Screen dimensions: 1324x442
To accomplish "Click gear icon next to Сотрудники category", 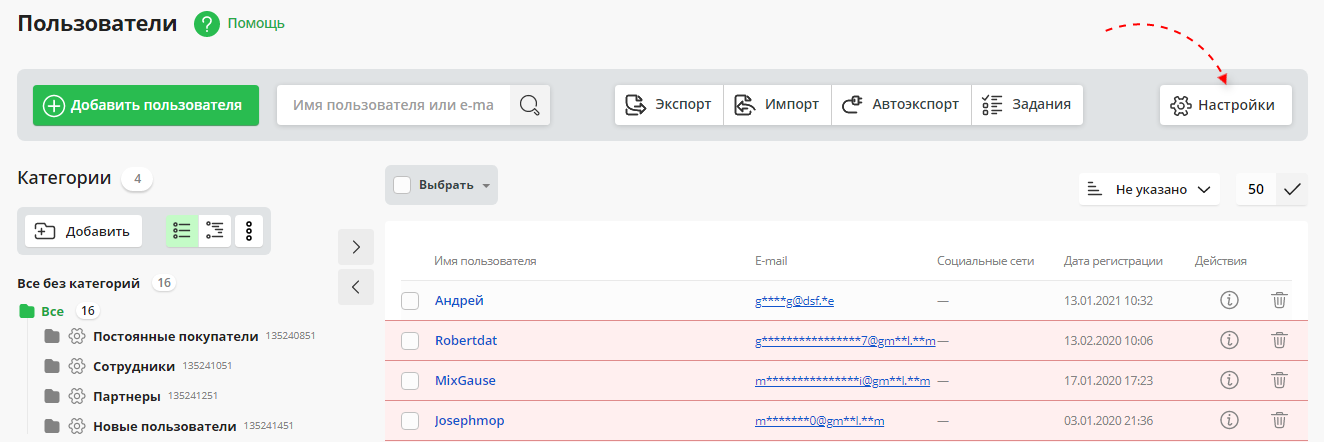I will click(x=77, y=366).
